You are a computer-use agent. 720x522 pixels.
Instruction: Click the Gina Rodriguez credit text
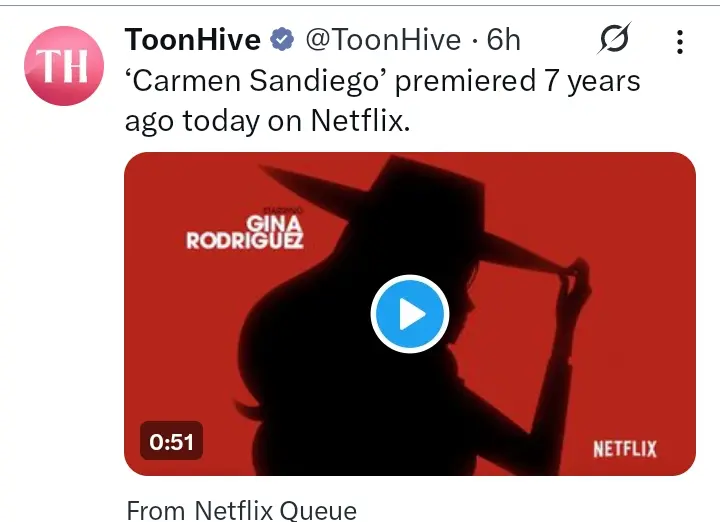point(245,232)
